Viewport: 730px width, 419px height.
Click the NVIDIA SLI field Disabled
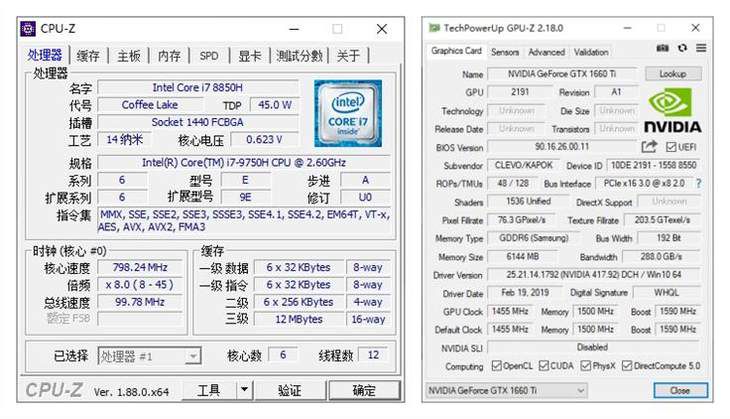coord(593,347)
